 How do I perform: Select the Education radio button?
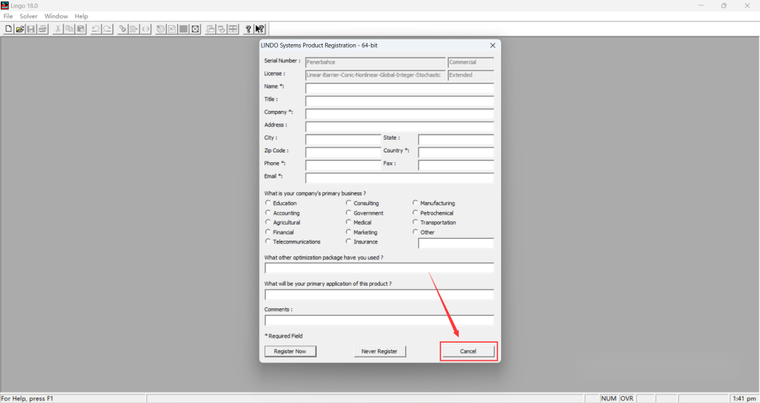[268, 203]
